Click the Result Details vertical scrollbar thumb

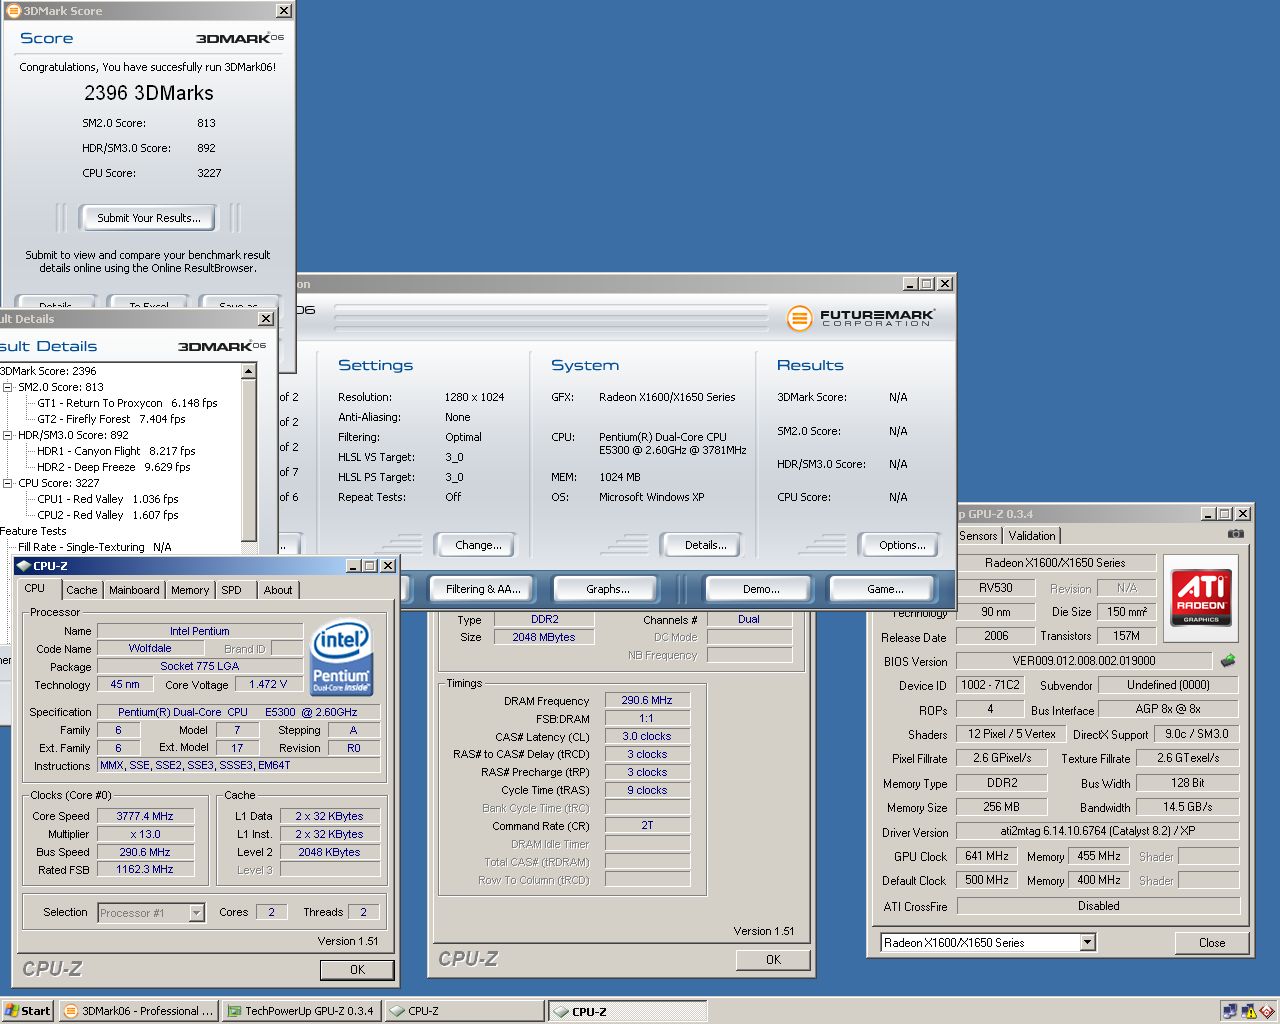point(249,460)
